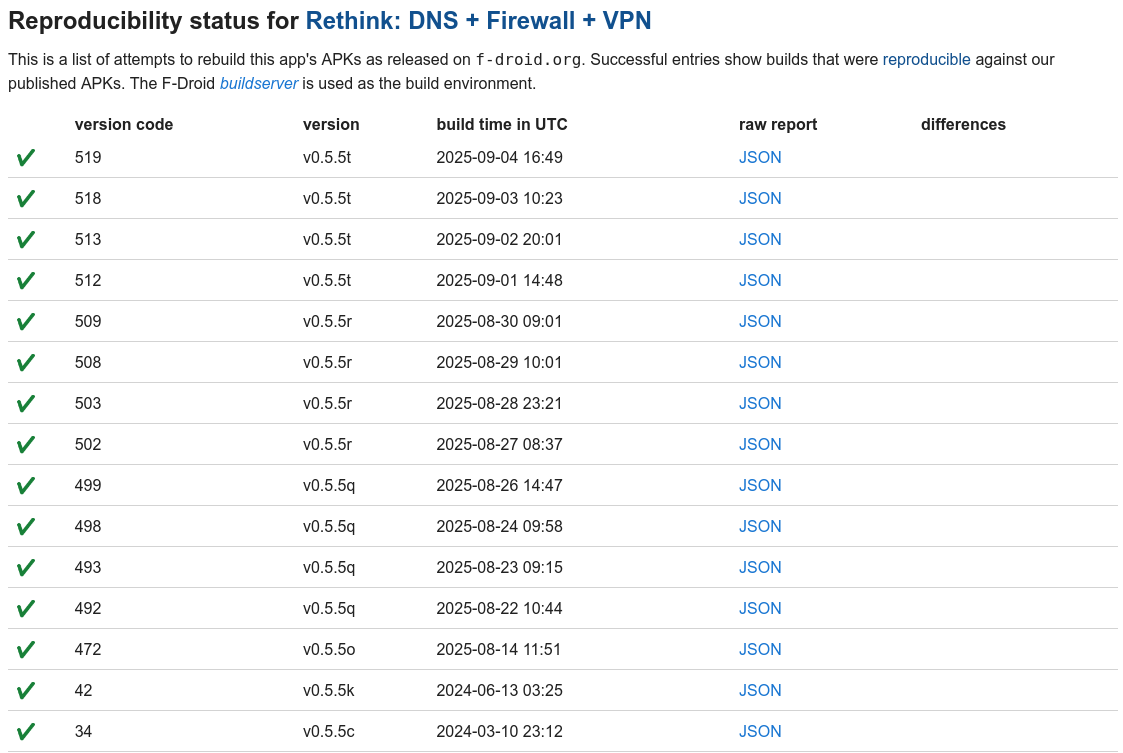
Task: View JSON report for version code 512
Action: [760, 281]
